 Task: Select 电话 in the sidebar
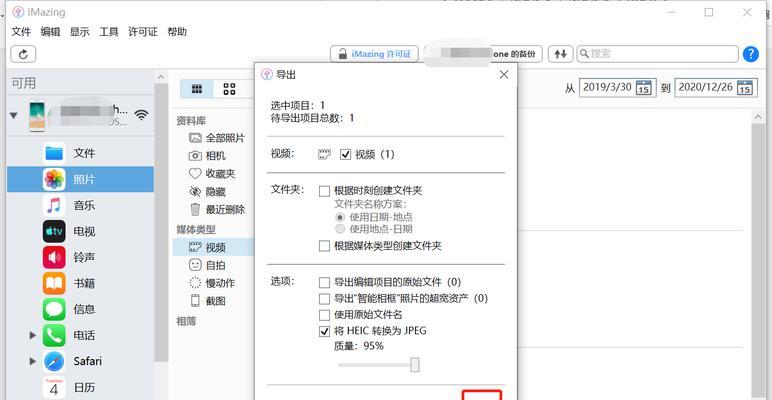click(x=80, y=335)
